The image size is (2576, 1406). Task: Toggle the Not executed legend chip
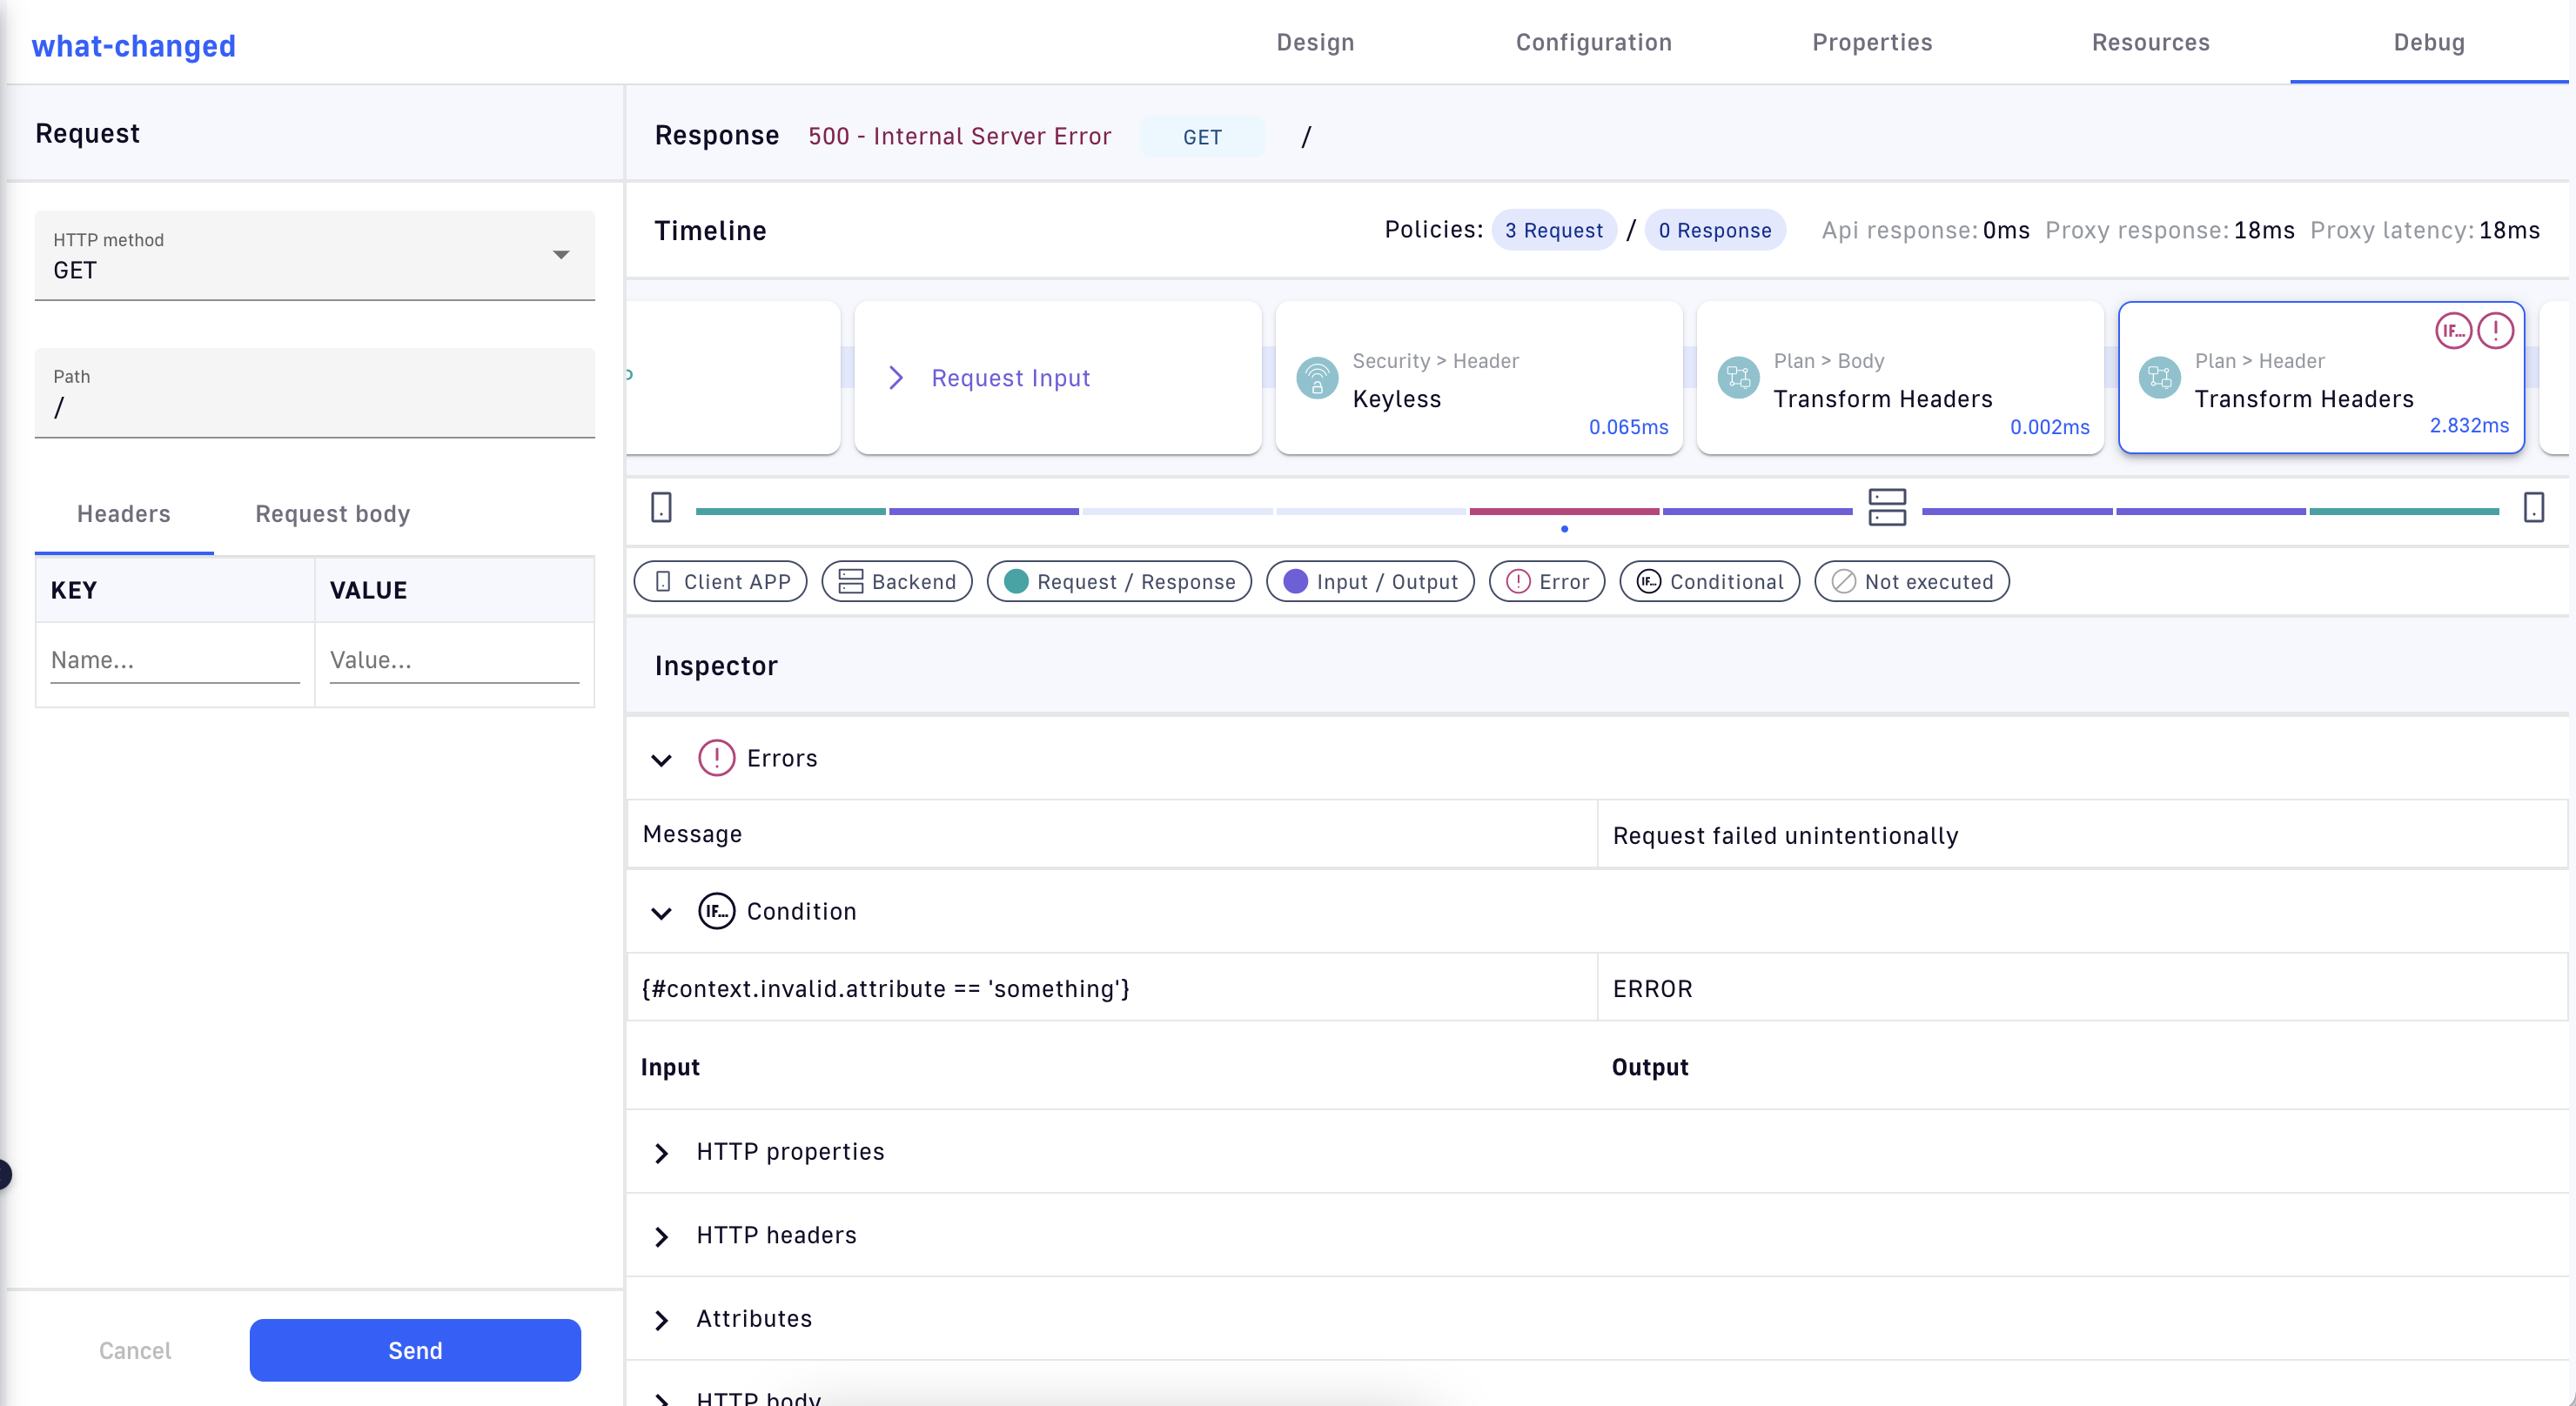point(1911,582)
